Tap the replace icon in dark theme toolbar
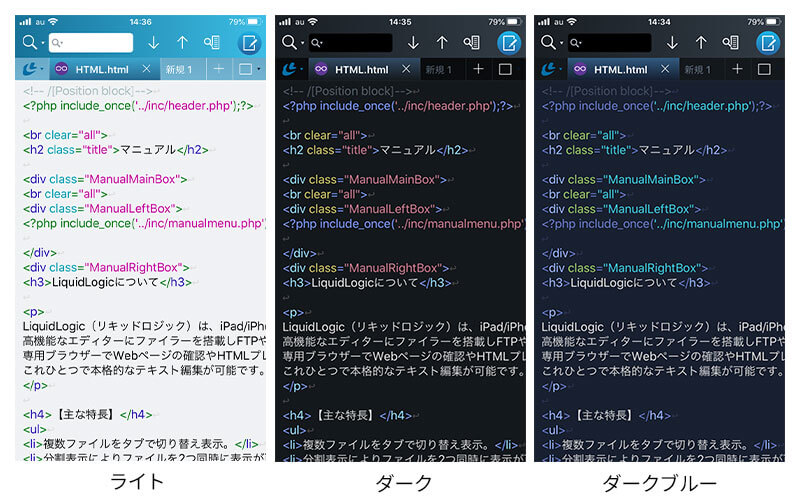Viewport: 800px width, 500px height. [x=471, y=42]
